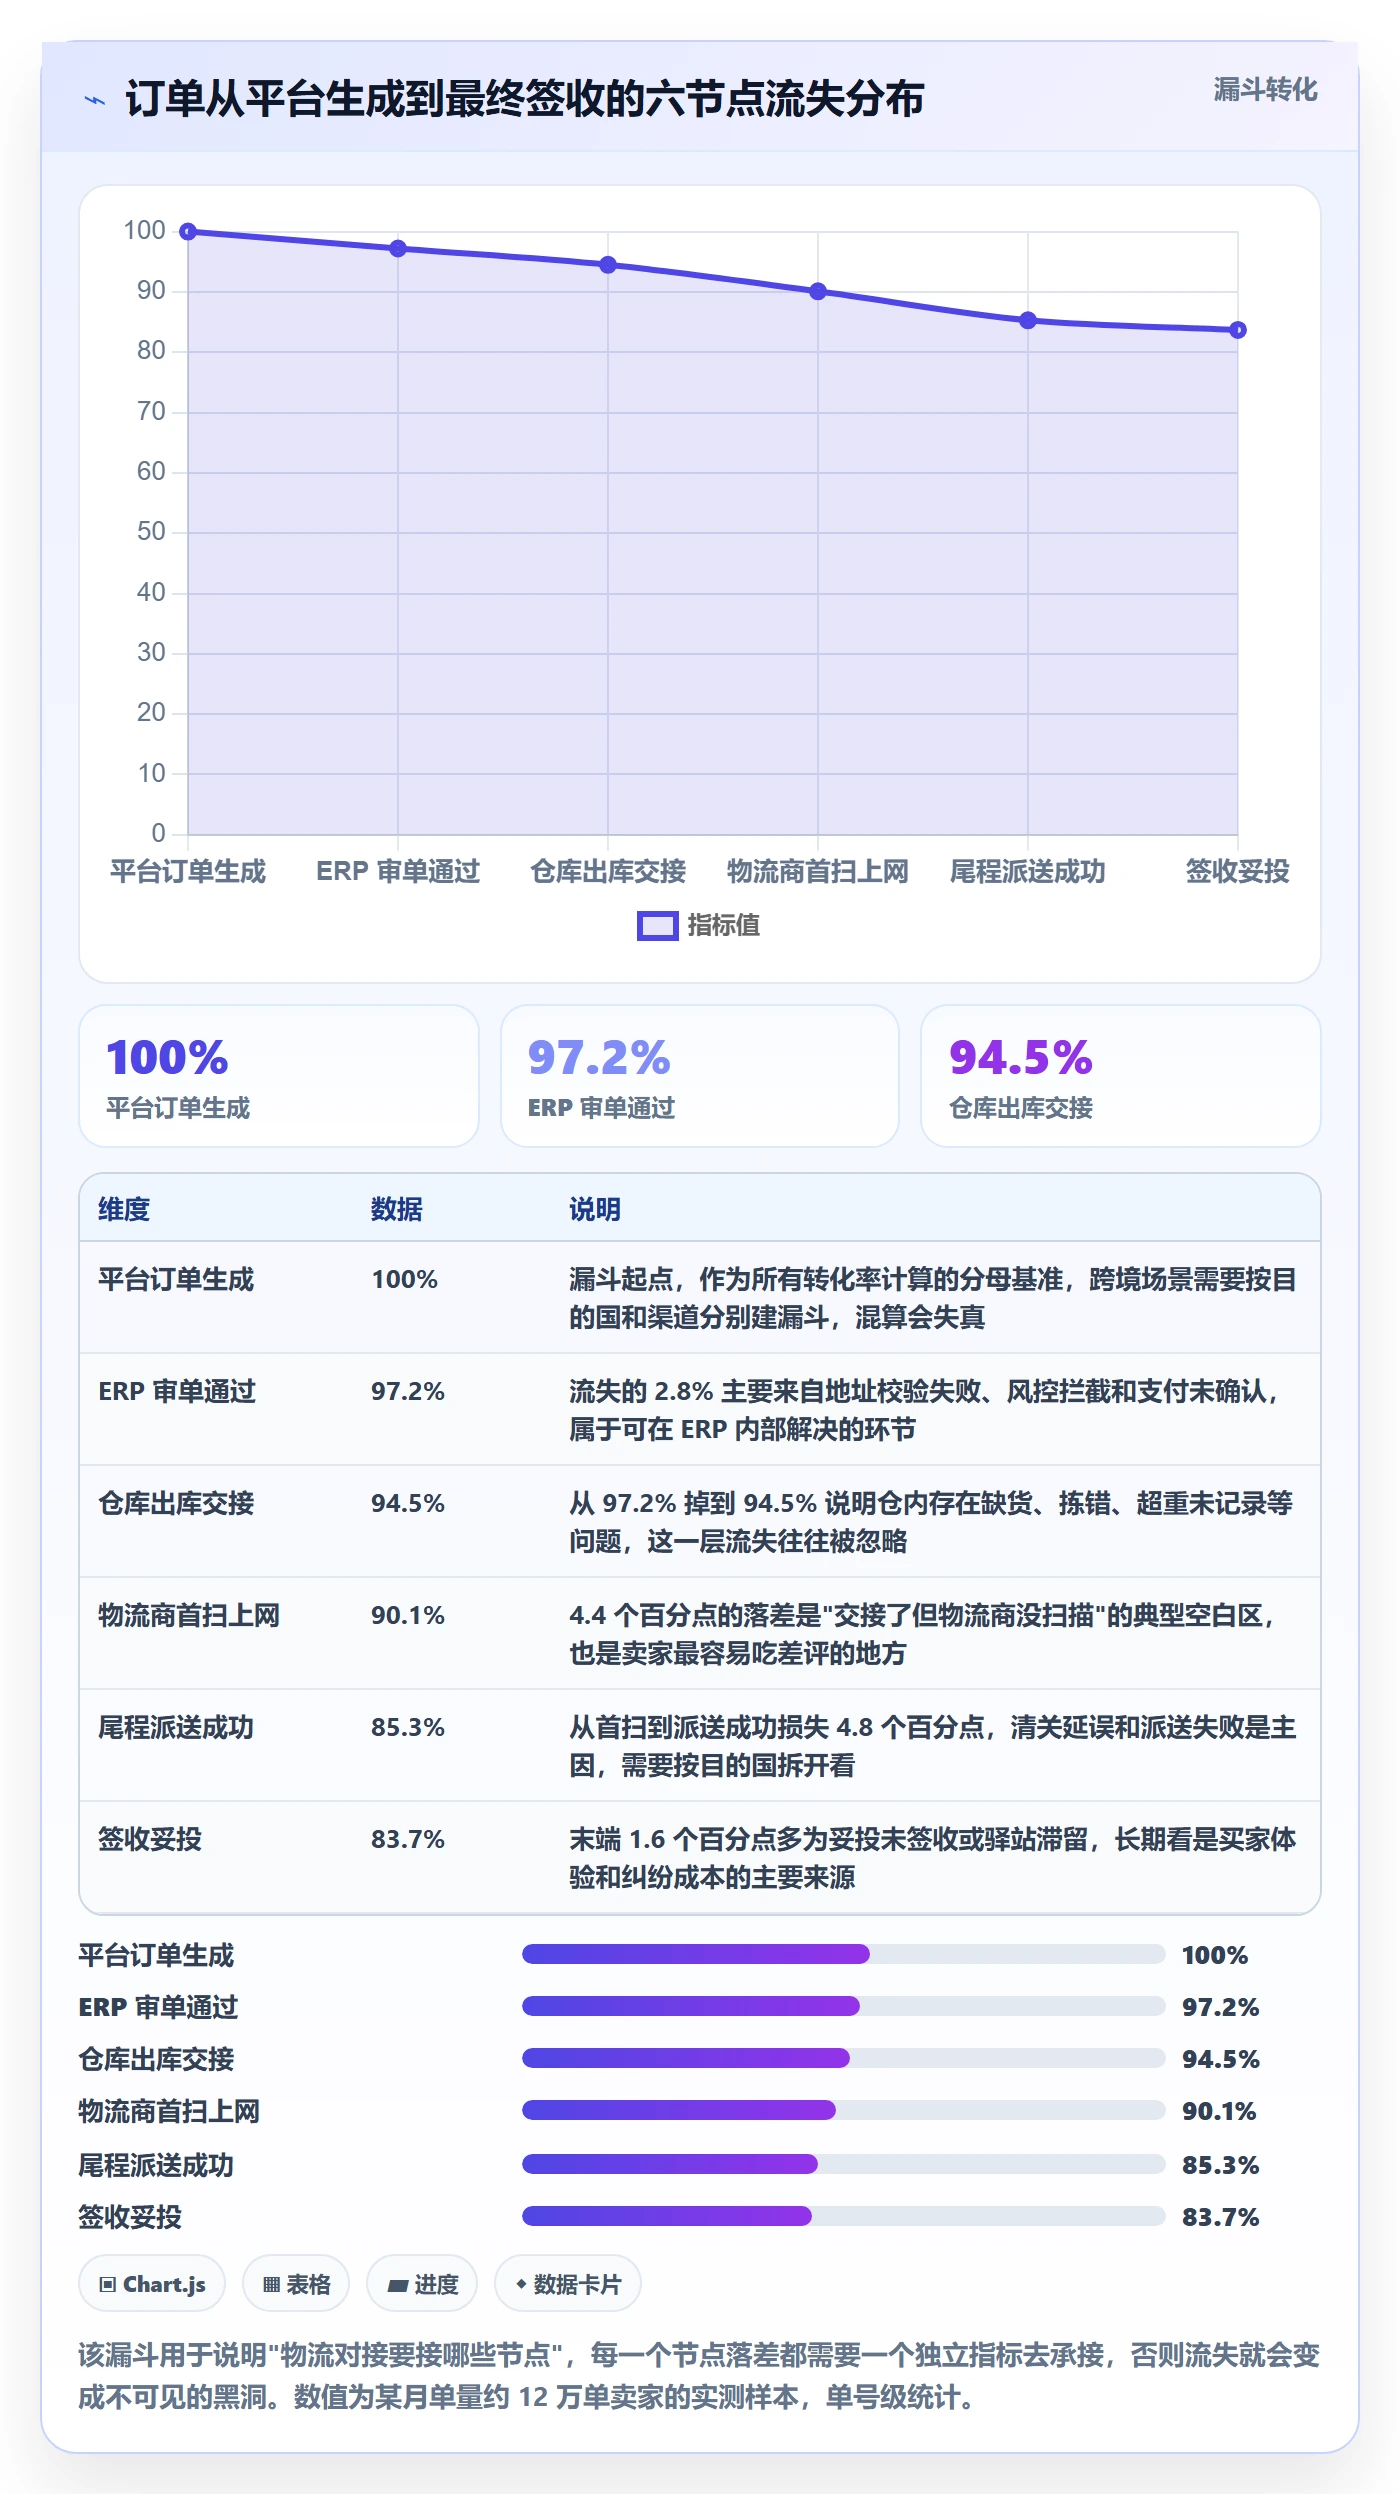
Task: Click the 说明 column header
Action: click(595, 1209)
